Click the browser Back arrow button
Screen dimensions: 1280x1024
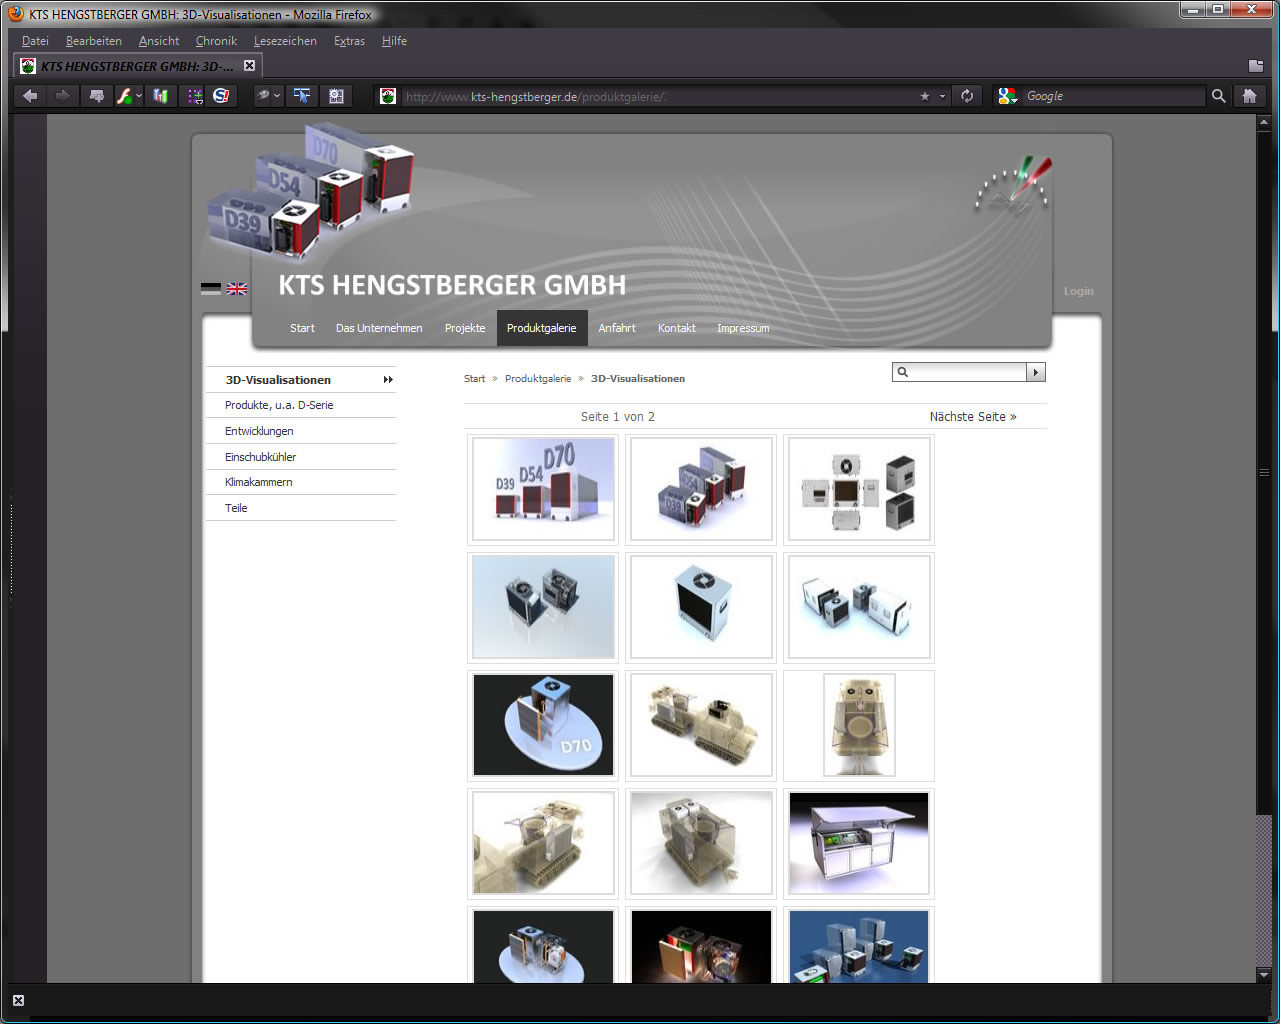click(x=30, y=96)
